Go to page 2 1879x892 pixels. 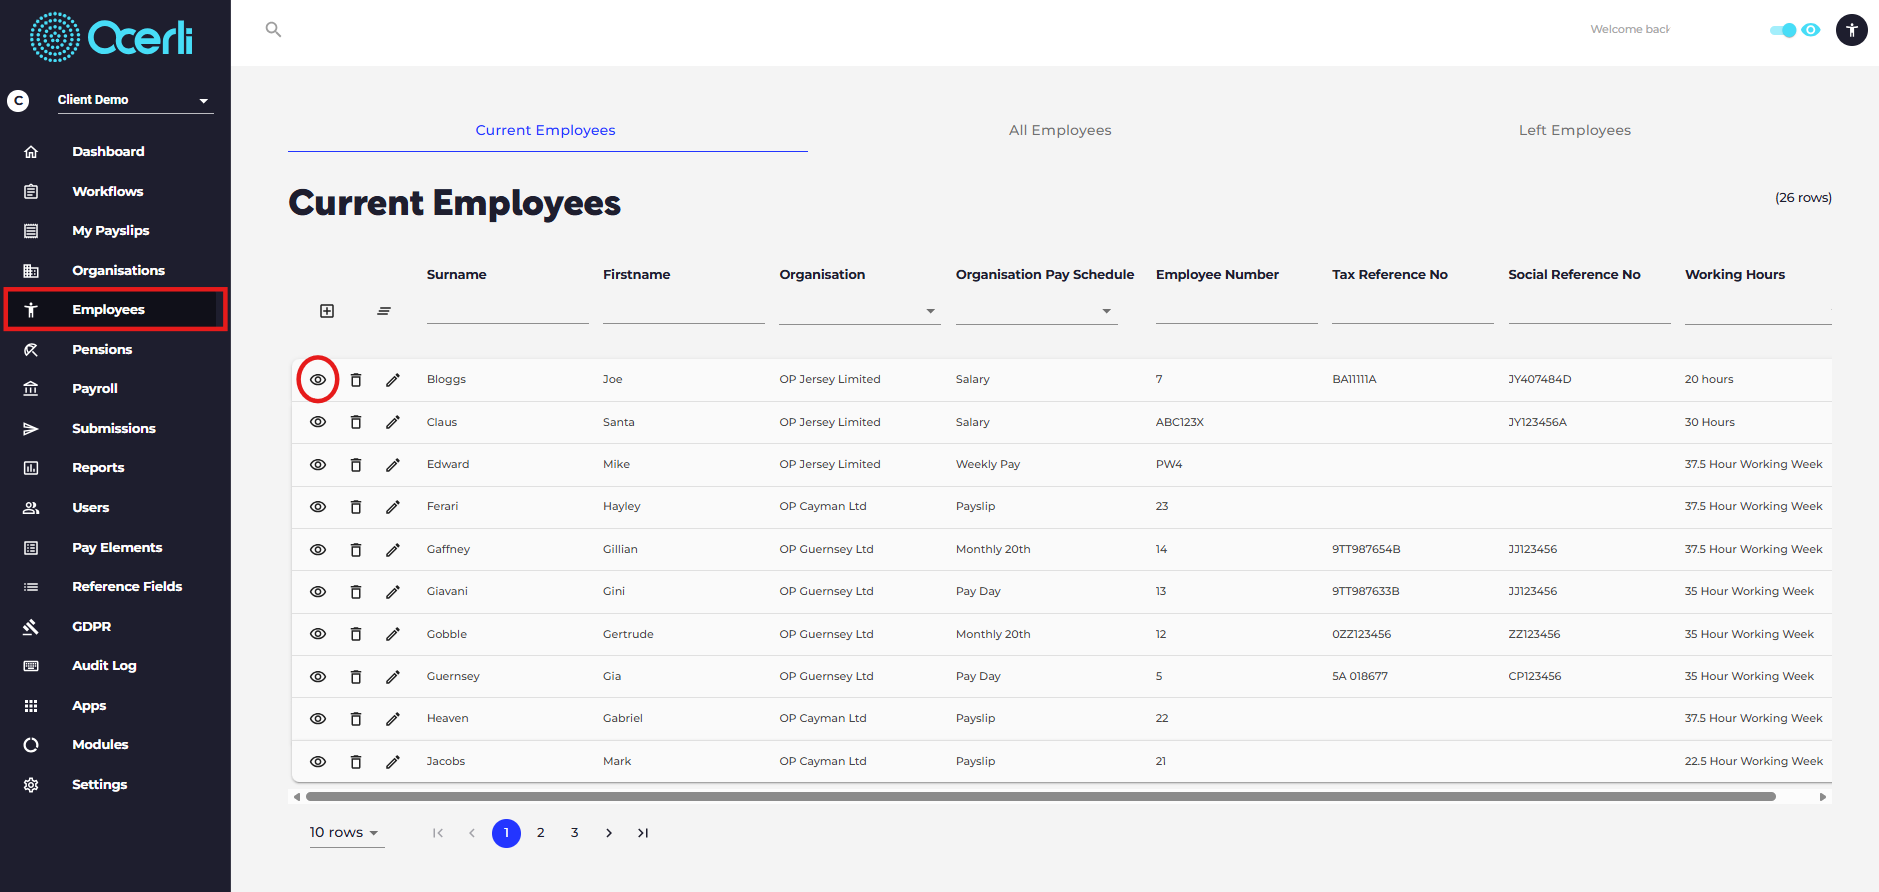541,833
